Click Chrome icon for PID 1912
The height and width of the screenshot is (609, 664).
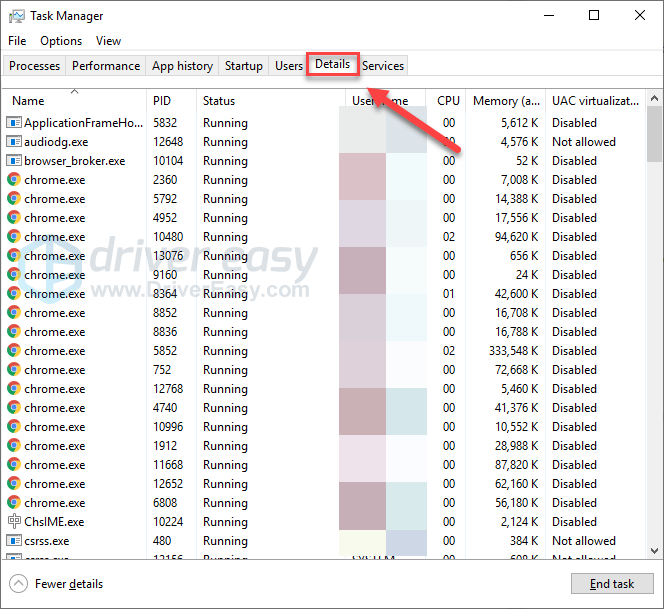14,446
